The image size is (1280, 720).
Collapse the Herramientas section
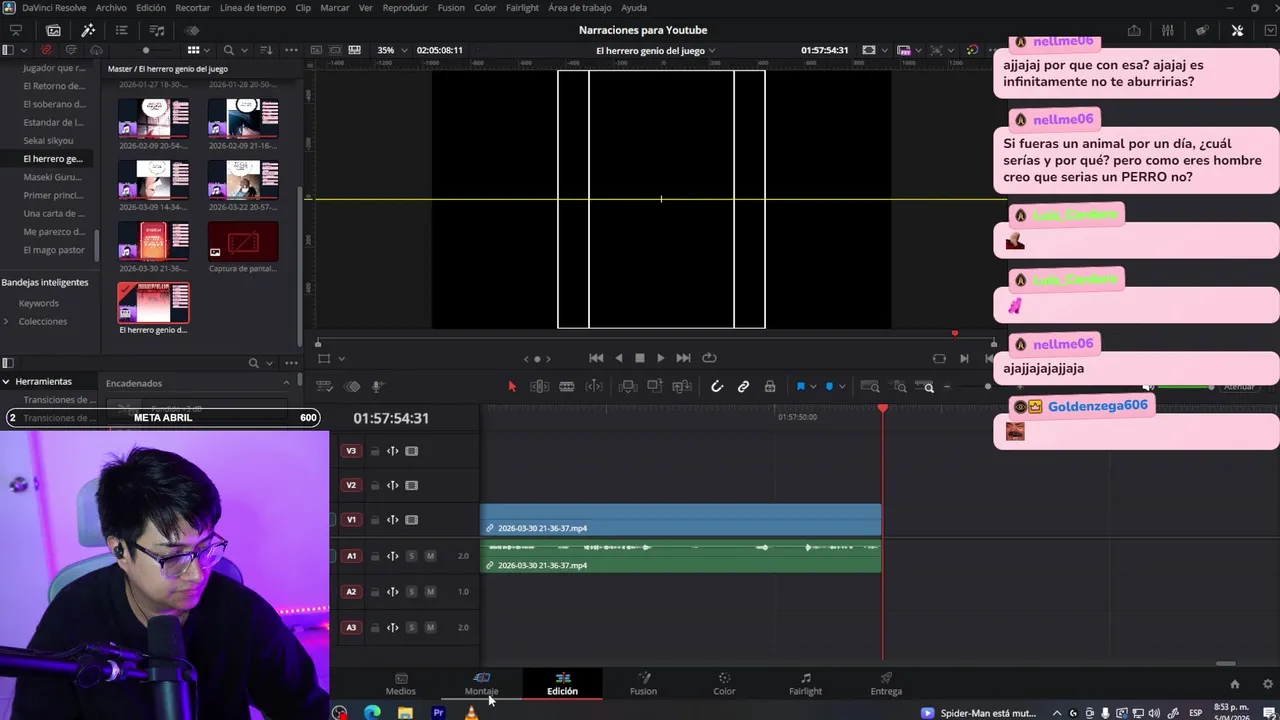tap(6, 381)
